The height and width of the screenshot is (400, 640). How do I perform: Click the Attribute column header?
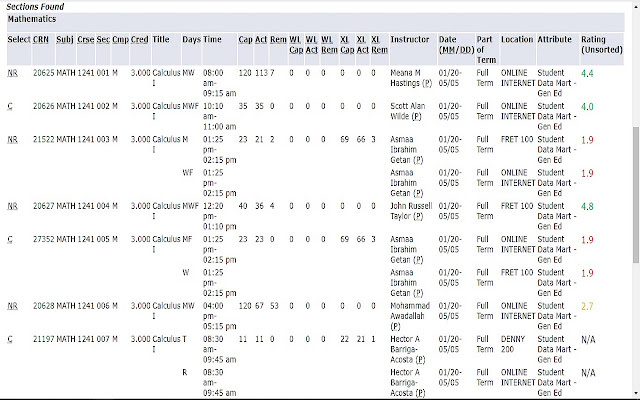click(554, 40)
